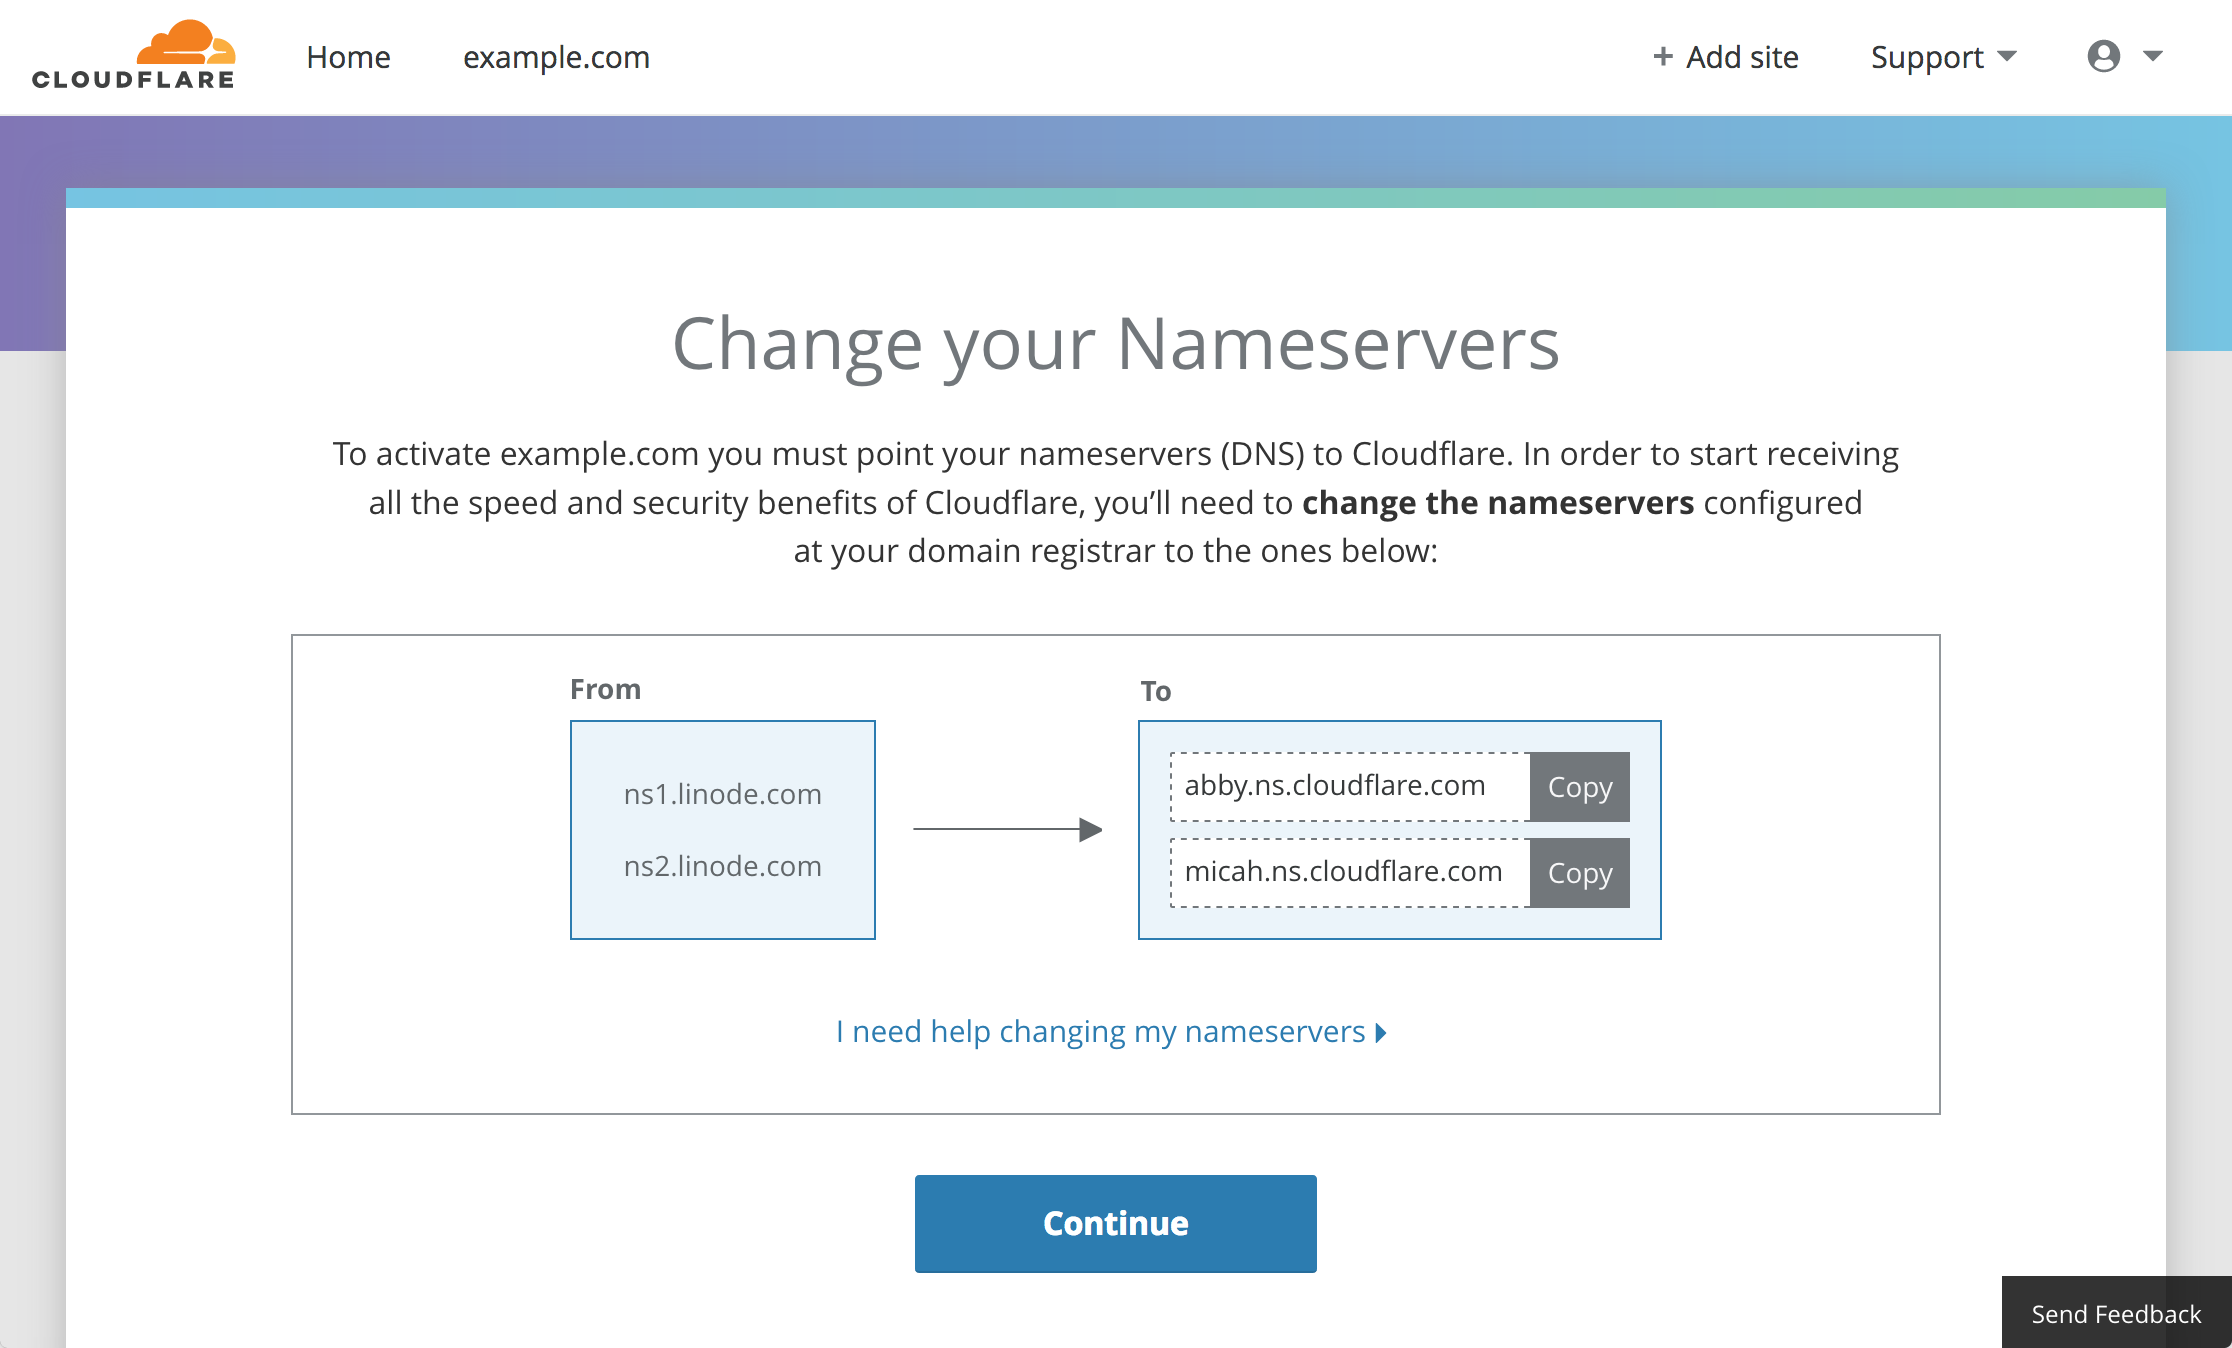Click the plus icon beside Add site
This screenshot has height=1348, width=2232.
pos(1662,57)
